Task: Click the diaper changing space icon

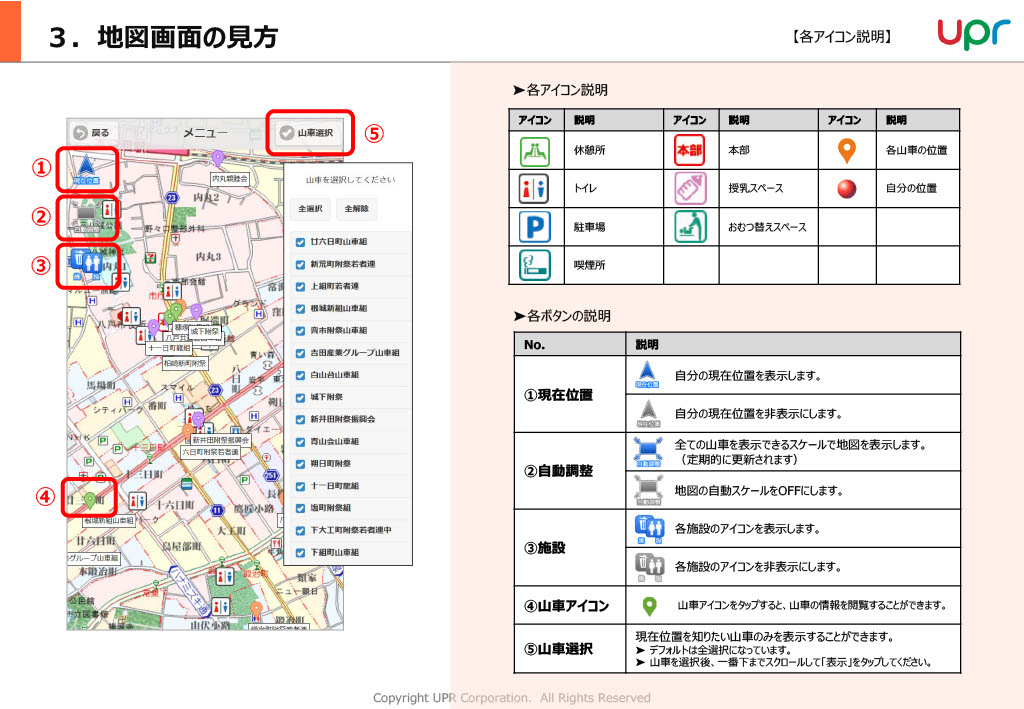Action: pos(690,227)
